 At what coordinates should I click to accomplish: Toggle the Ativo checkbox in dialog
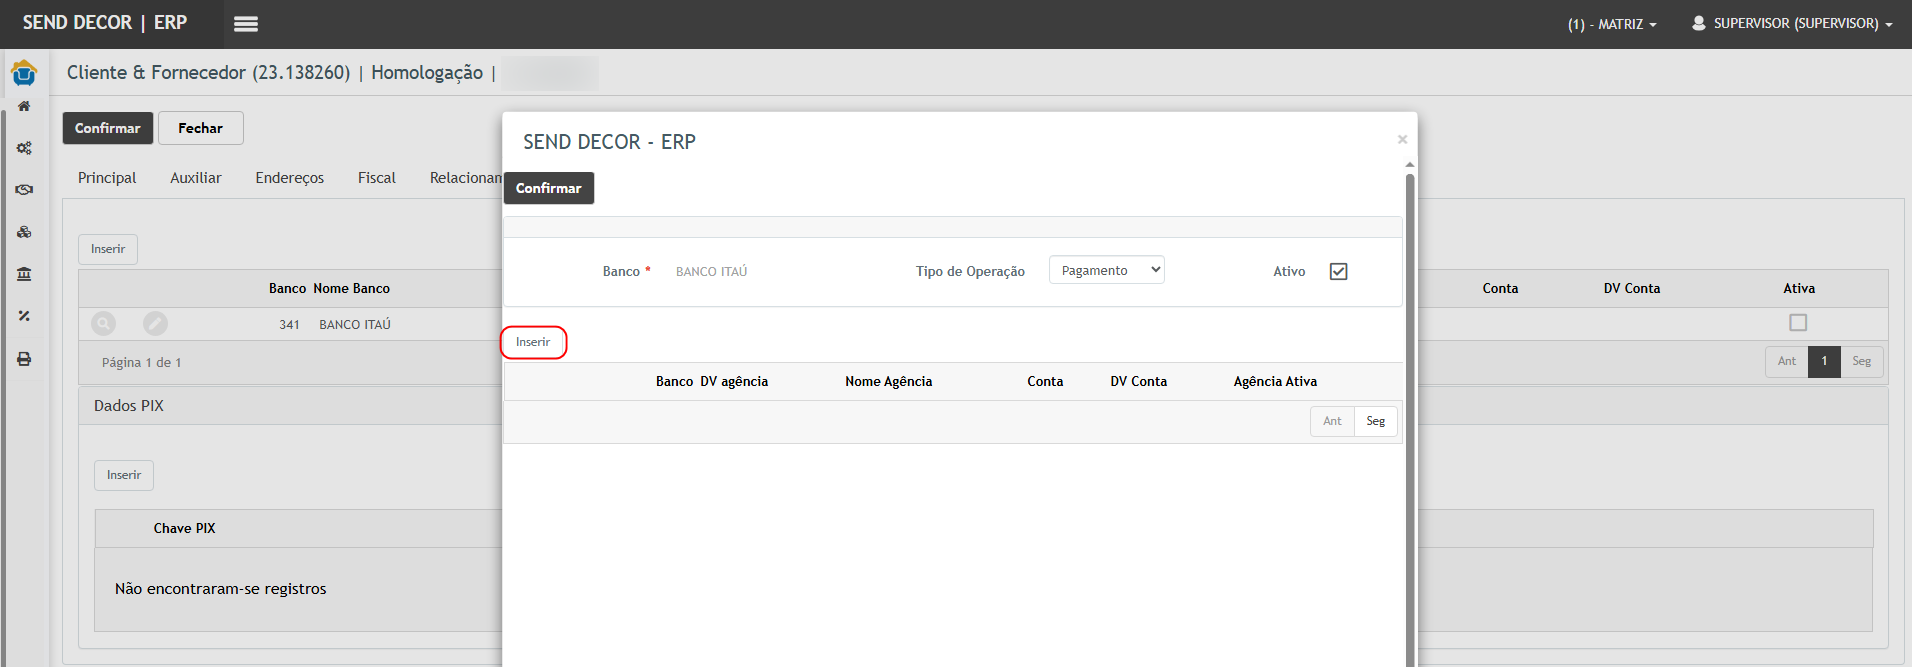(1339, 271)
